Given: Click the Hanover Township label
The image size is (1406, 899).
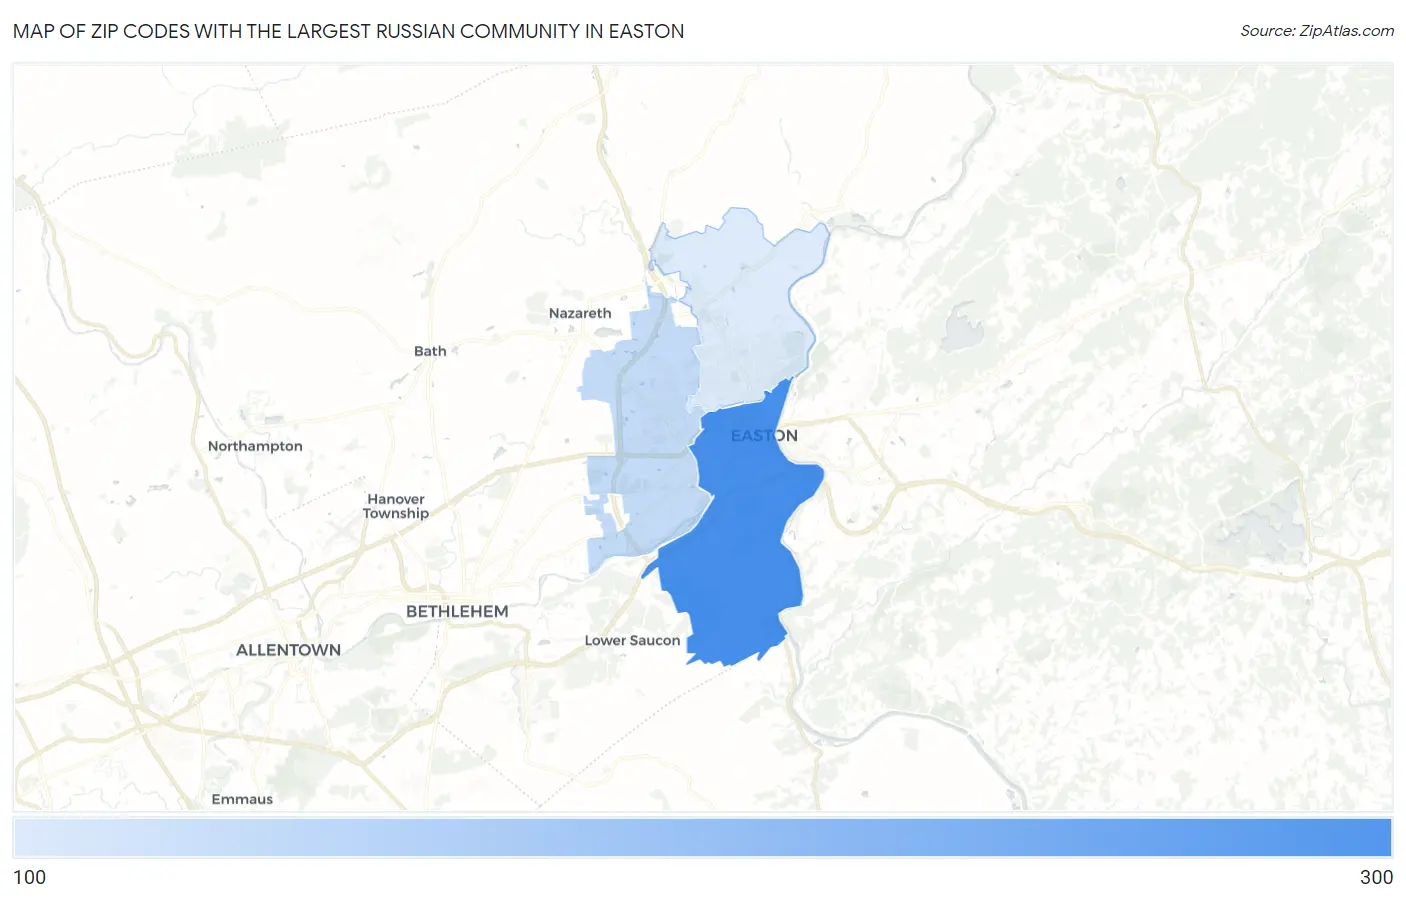Looking at the screenshot, I should click(396, 506).
